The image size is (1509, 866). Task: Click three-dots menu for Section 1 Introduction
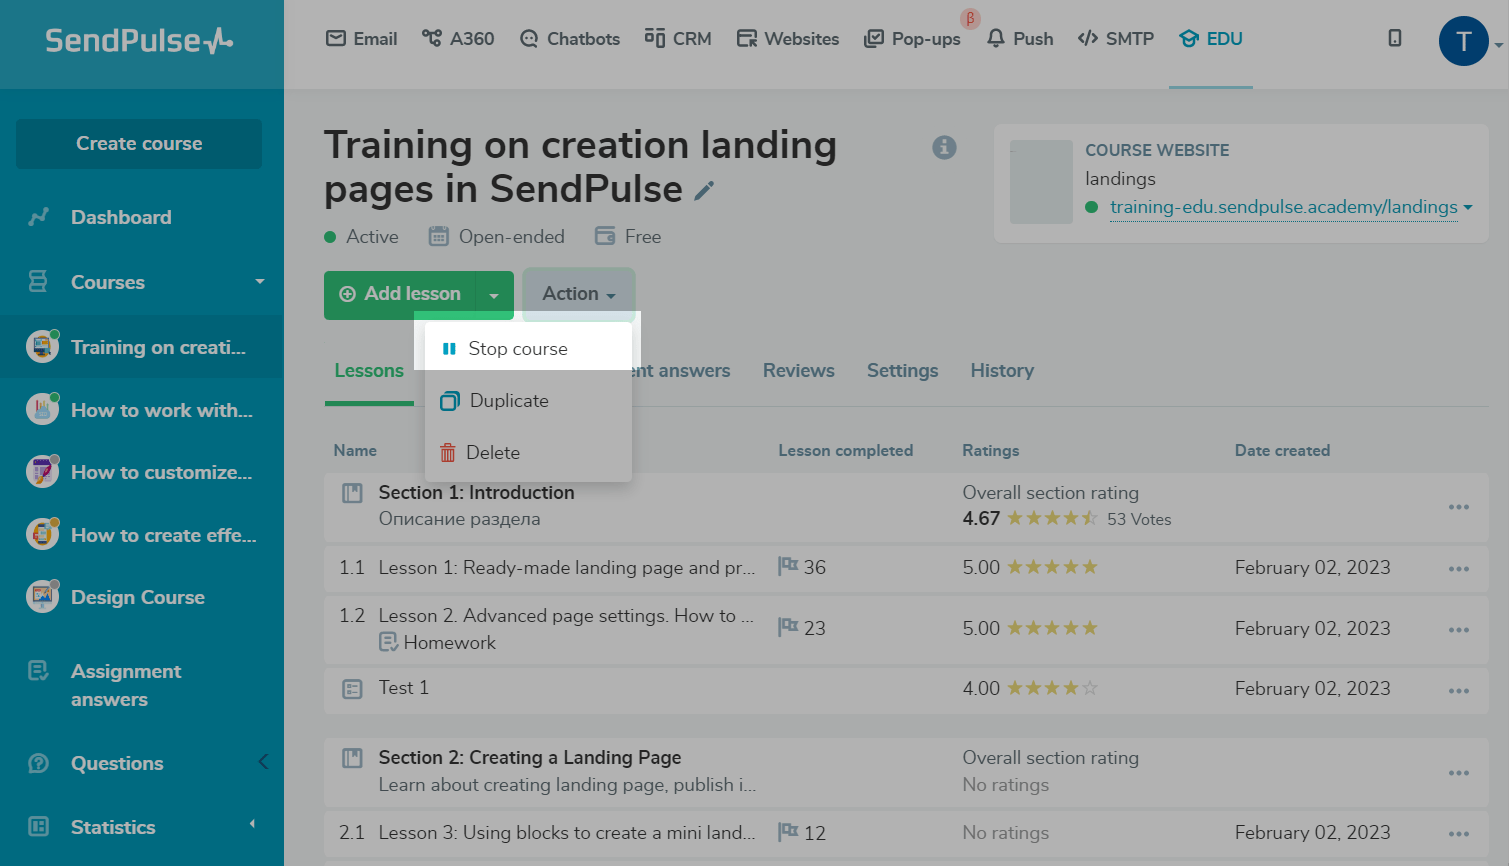(1458, 507)
